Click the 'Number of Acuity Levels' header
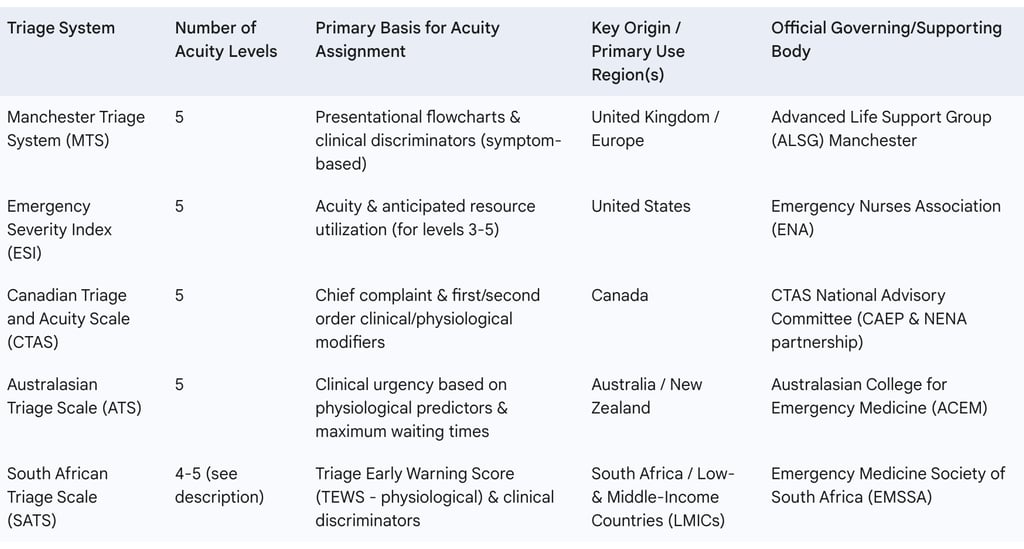The width and height of the screenshot is (1024, 549). point(226,39)
